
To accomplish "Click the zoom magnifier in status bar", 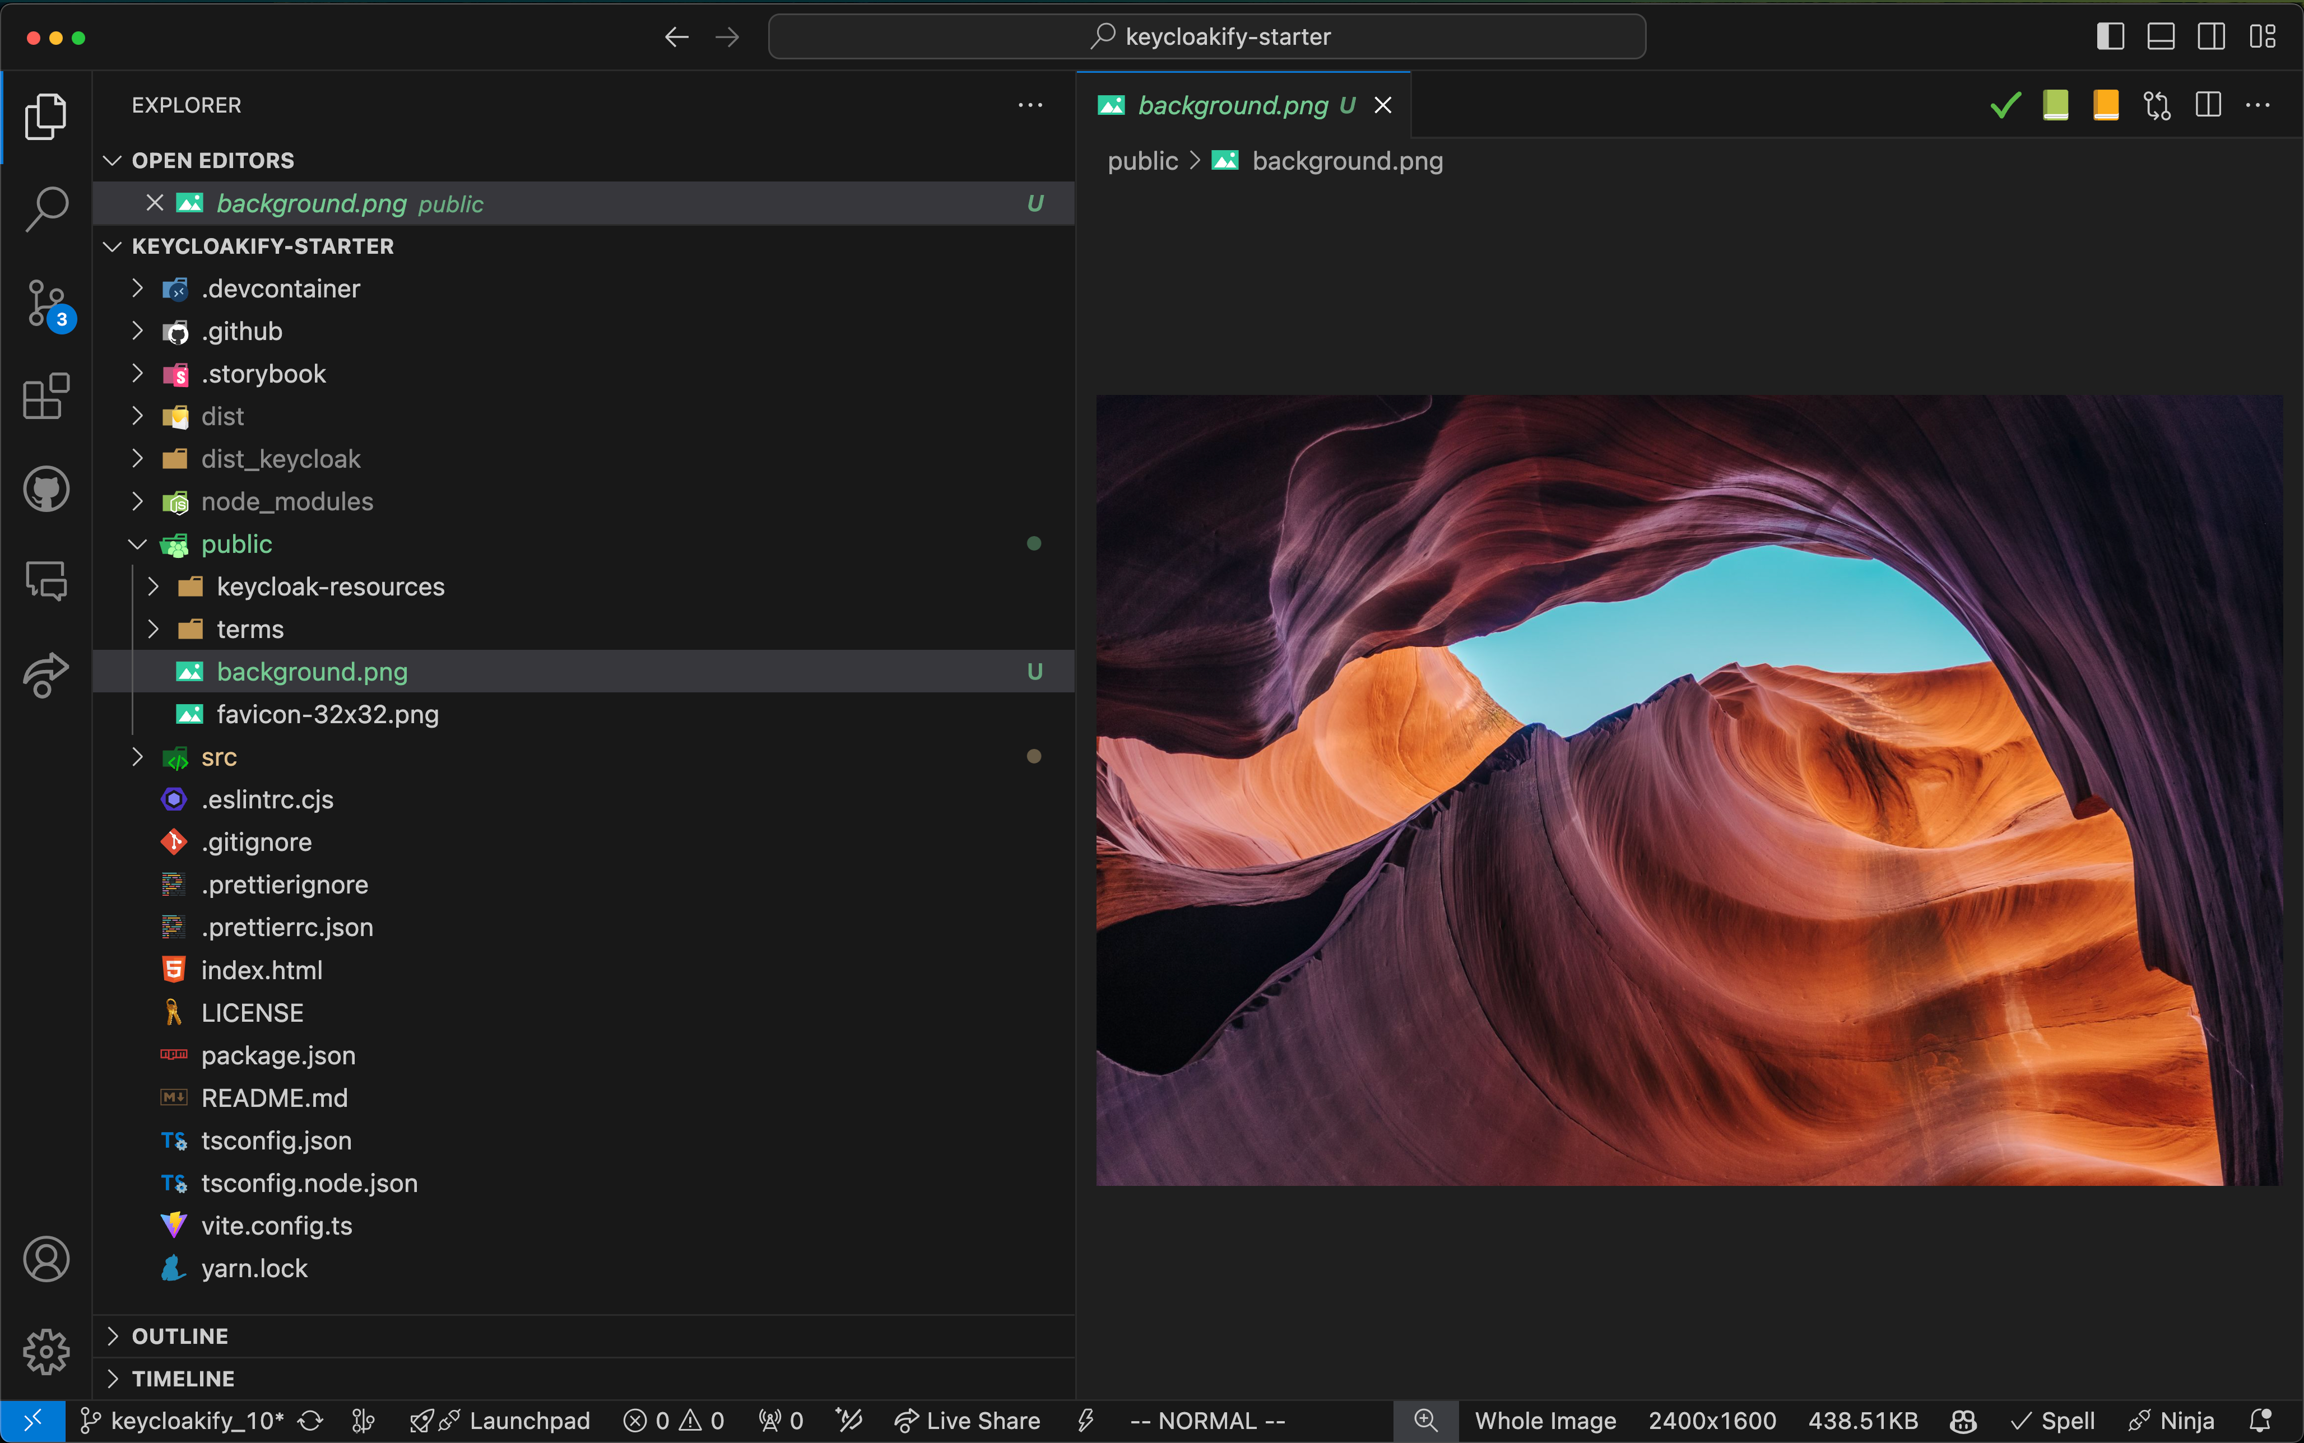I will pyautogui.click(x=1425, y=1421).
